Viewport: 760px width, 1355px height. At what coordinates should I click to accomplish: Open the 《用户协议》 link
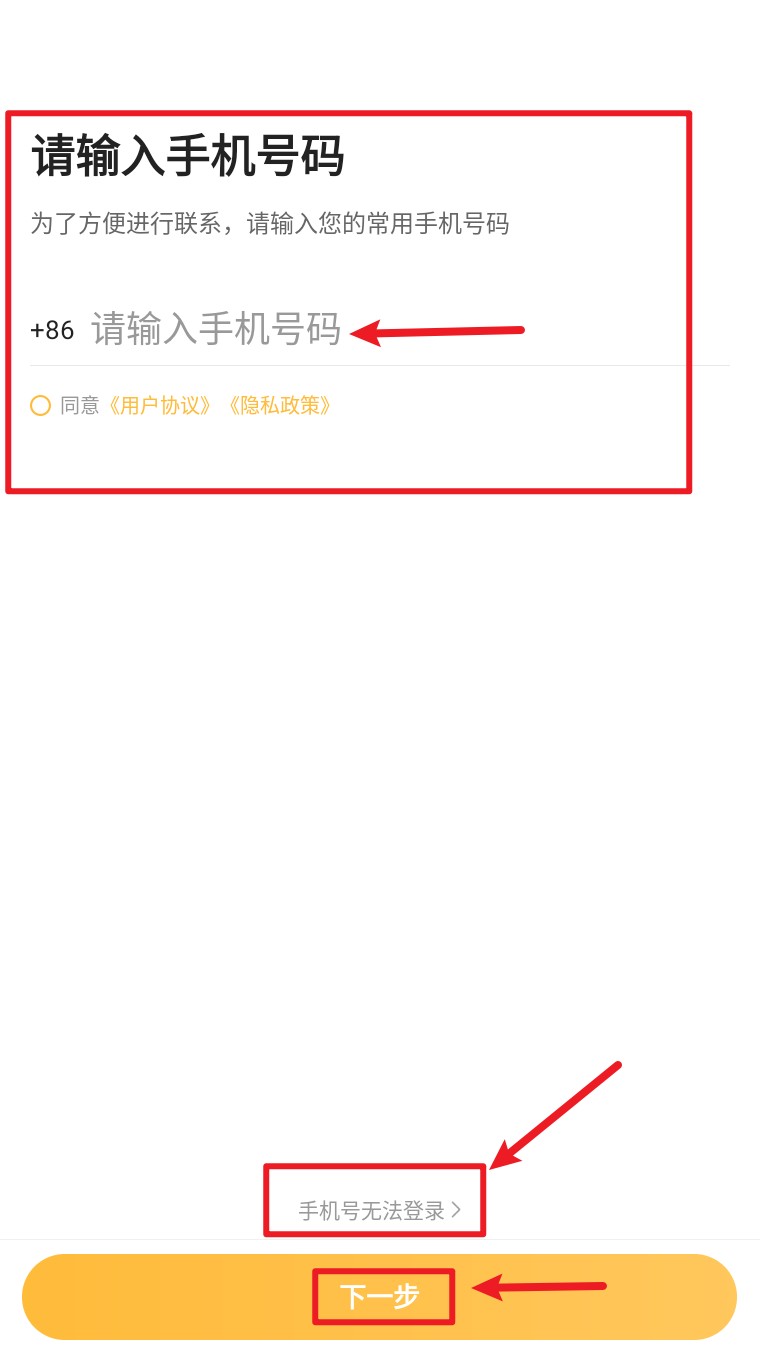tap(160, 406)
